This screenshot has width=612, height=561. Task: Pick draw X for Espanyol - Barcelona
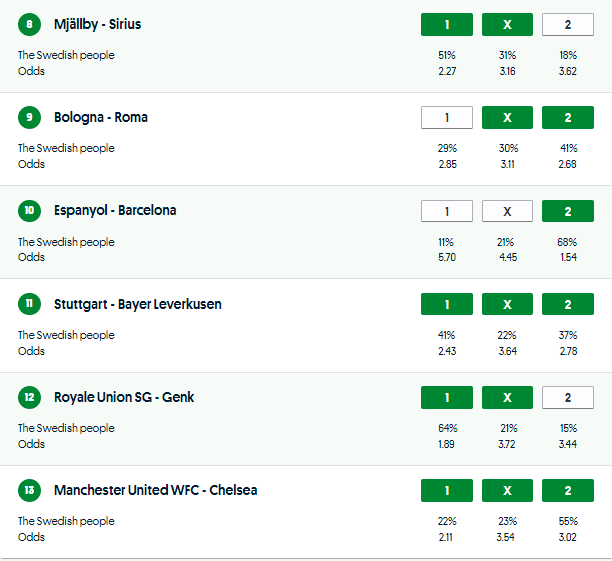[507, 211]
